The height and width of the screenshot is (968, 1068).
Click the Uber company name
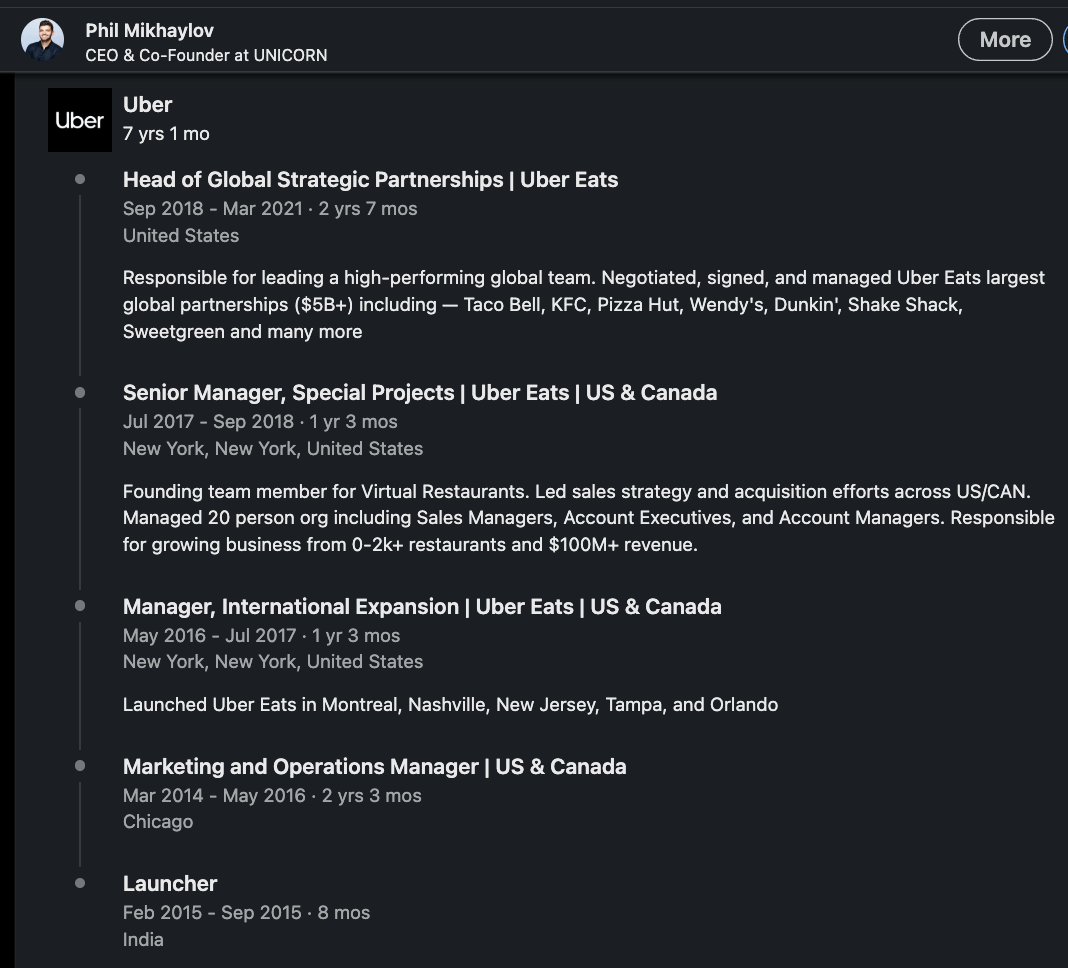coord(147,104)
